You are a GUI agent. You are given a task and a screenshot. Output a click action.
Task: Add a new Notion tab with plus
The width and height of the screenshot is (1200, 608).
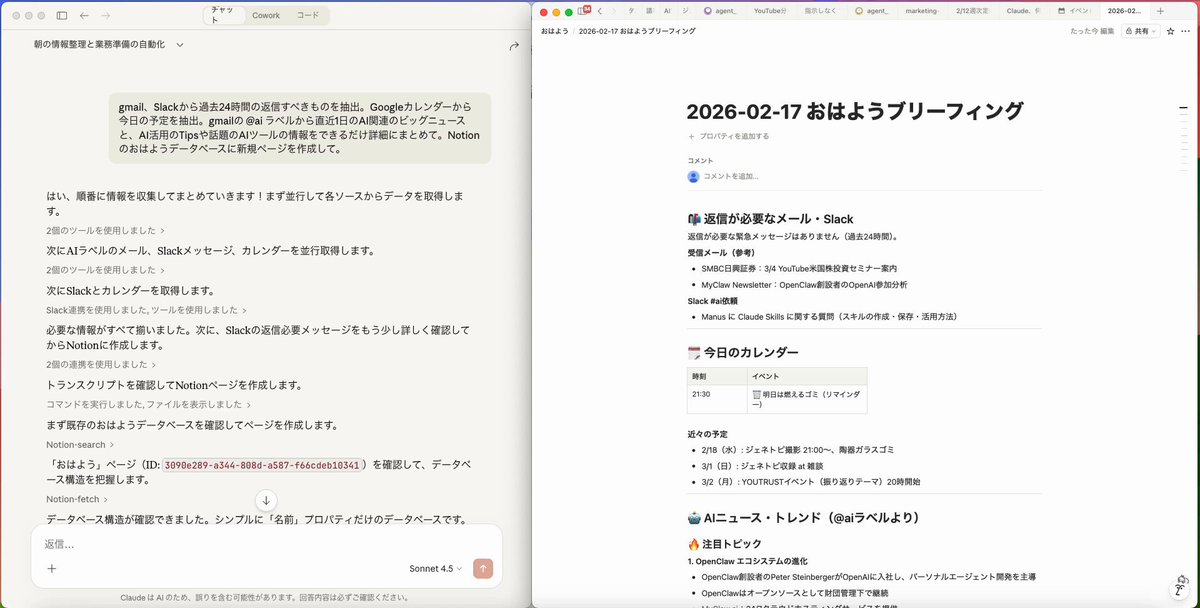click(x=1159, y=11)
